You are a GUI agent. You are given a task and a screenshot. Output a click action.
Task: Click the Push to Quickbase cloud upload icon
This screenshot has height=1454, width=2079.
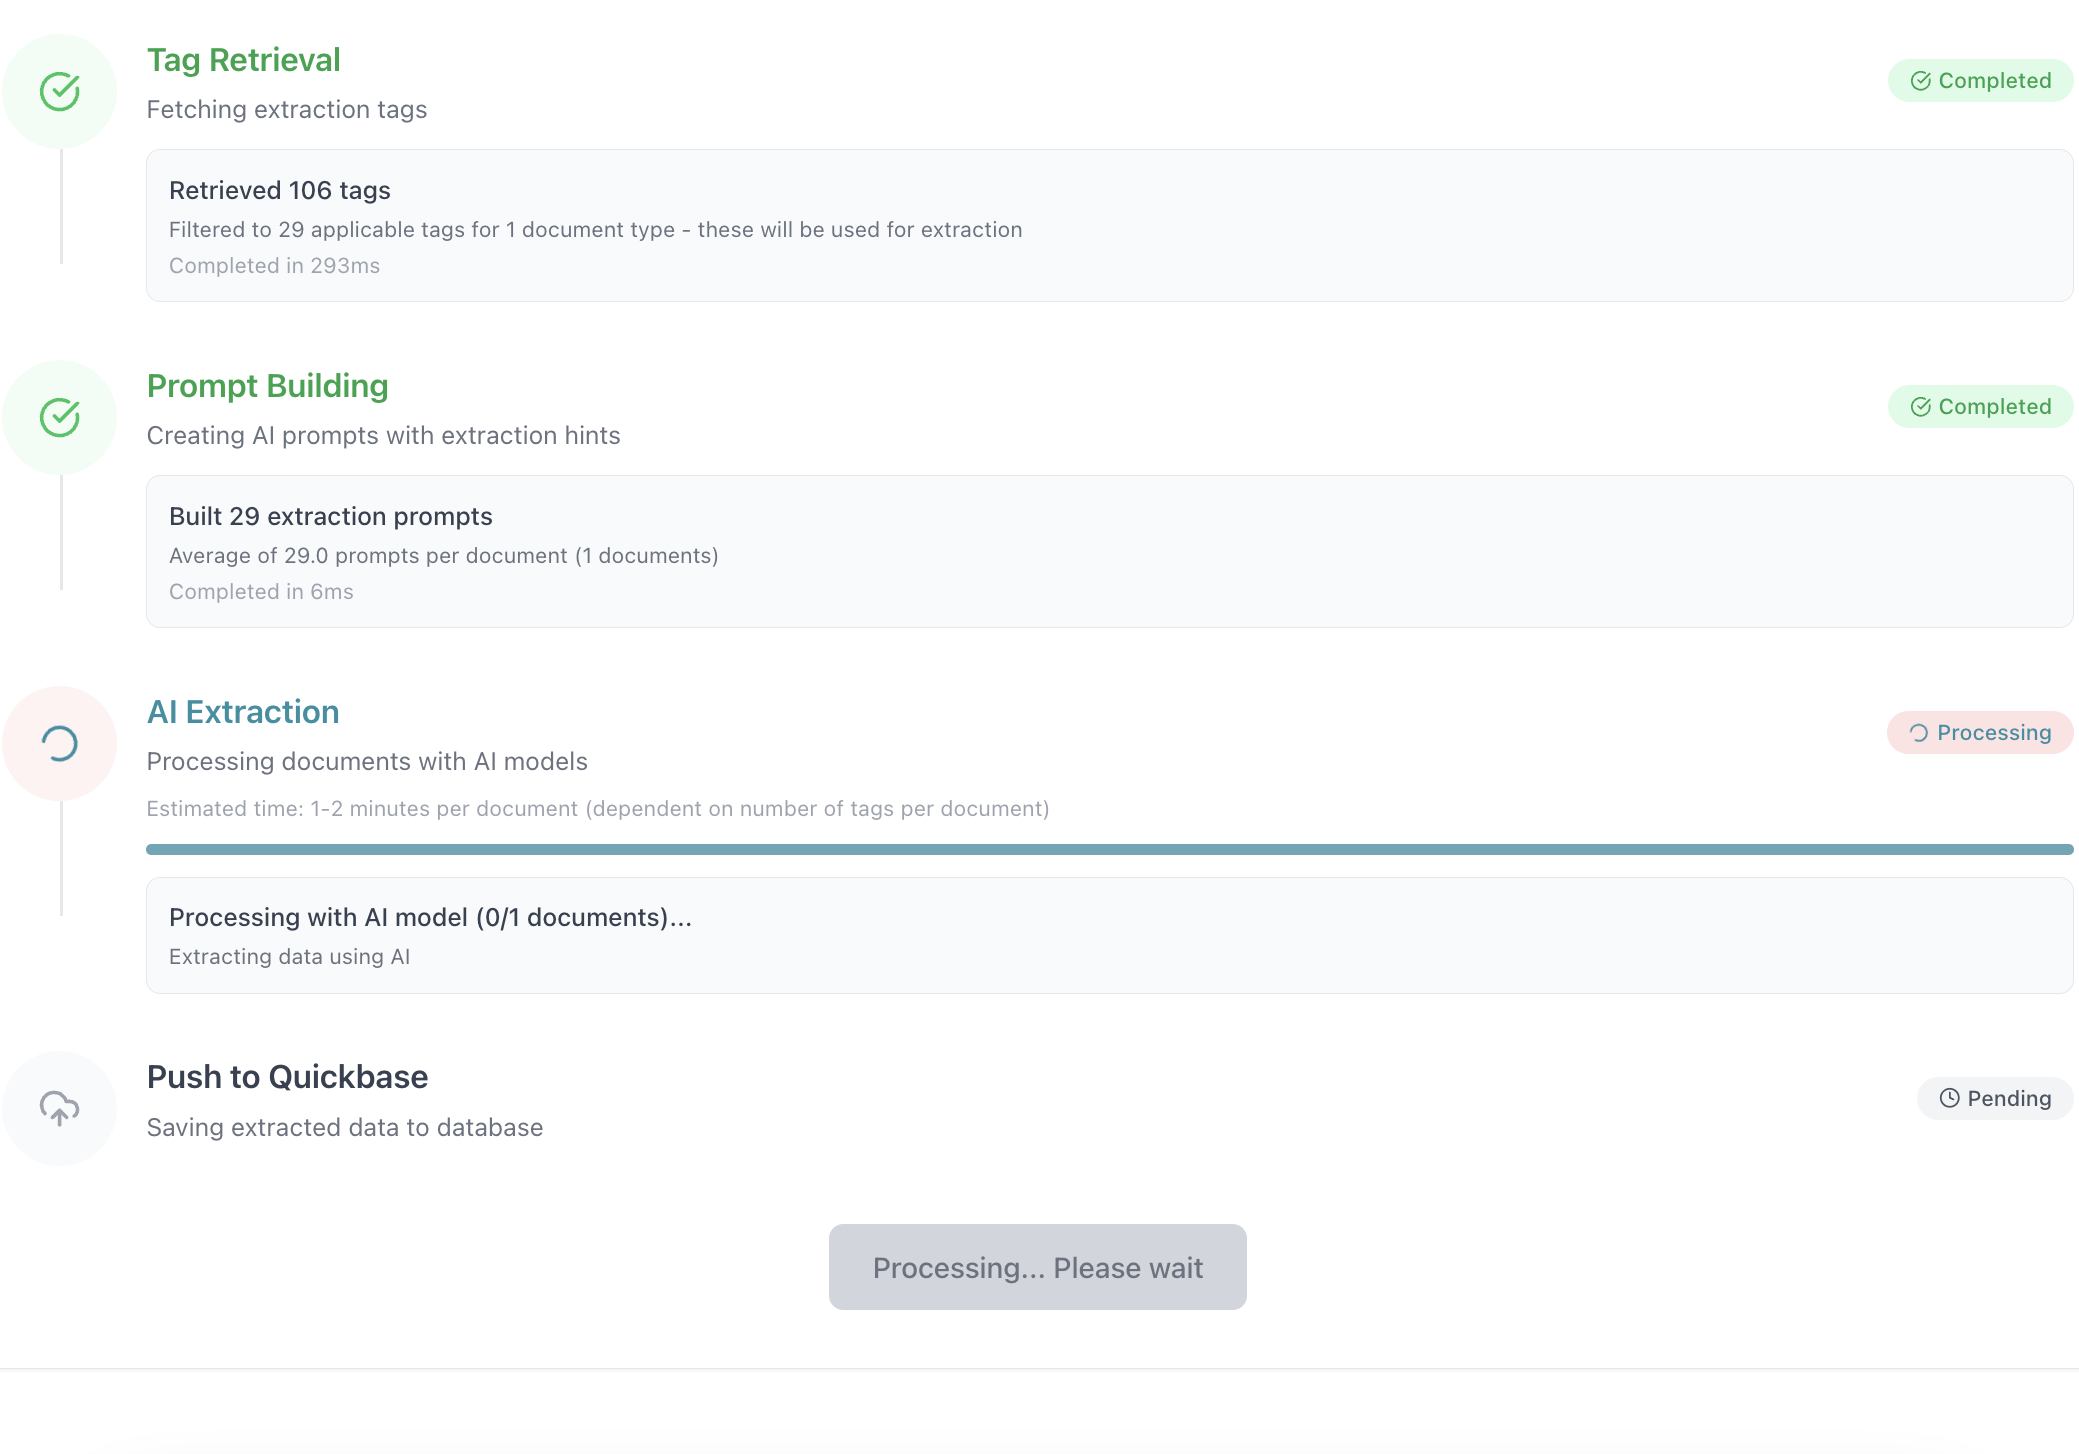click(60, 1108)
